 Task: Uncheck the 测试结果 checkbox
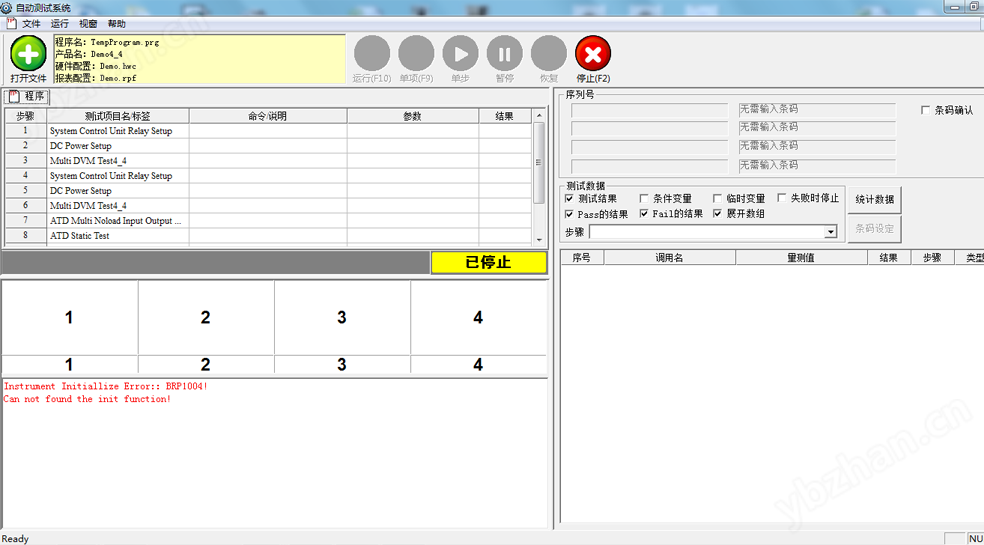coord(569,198)
